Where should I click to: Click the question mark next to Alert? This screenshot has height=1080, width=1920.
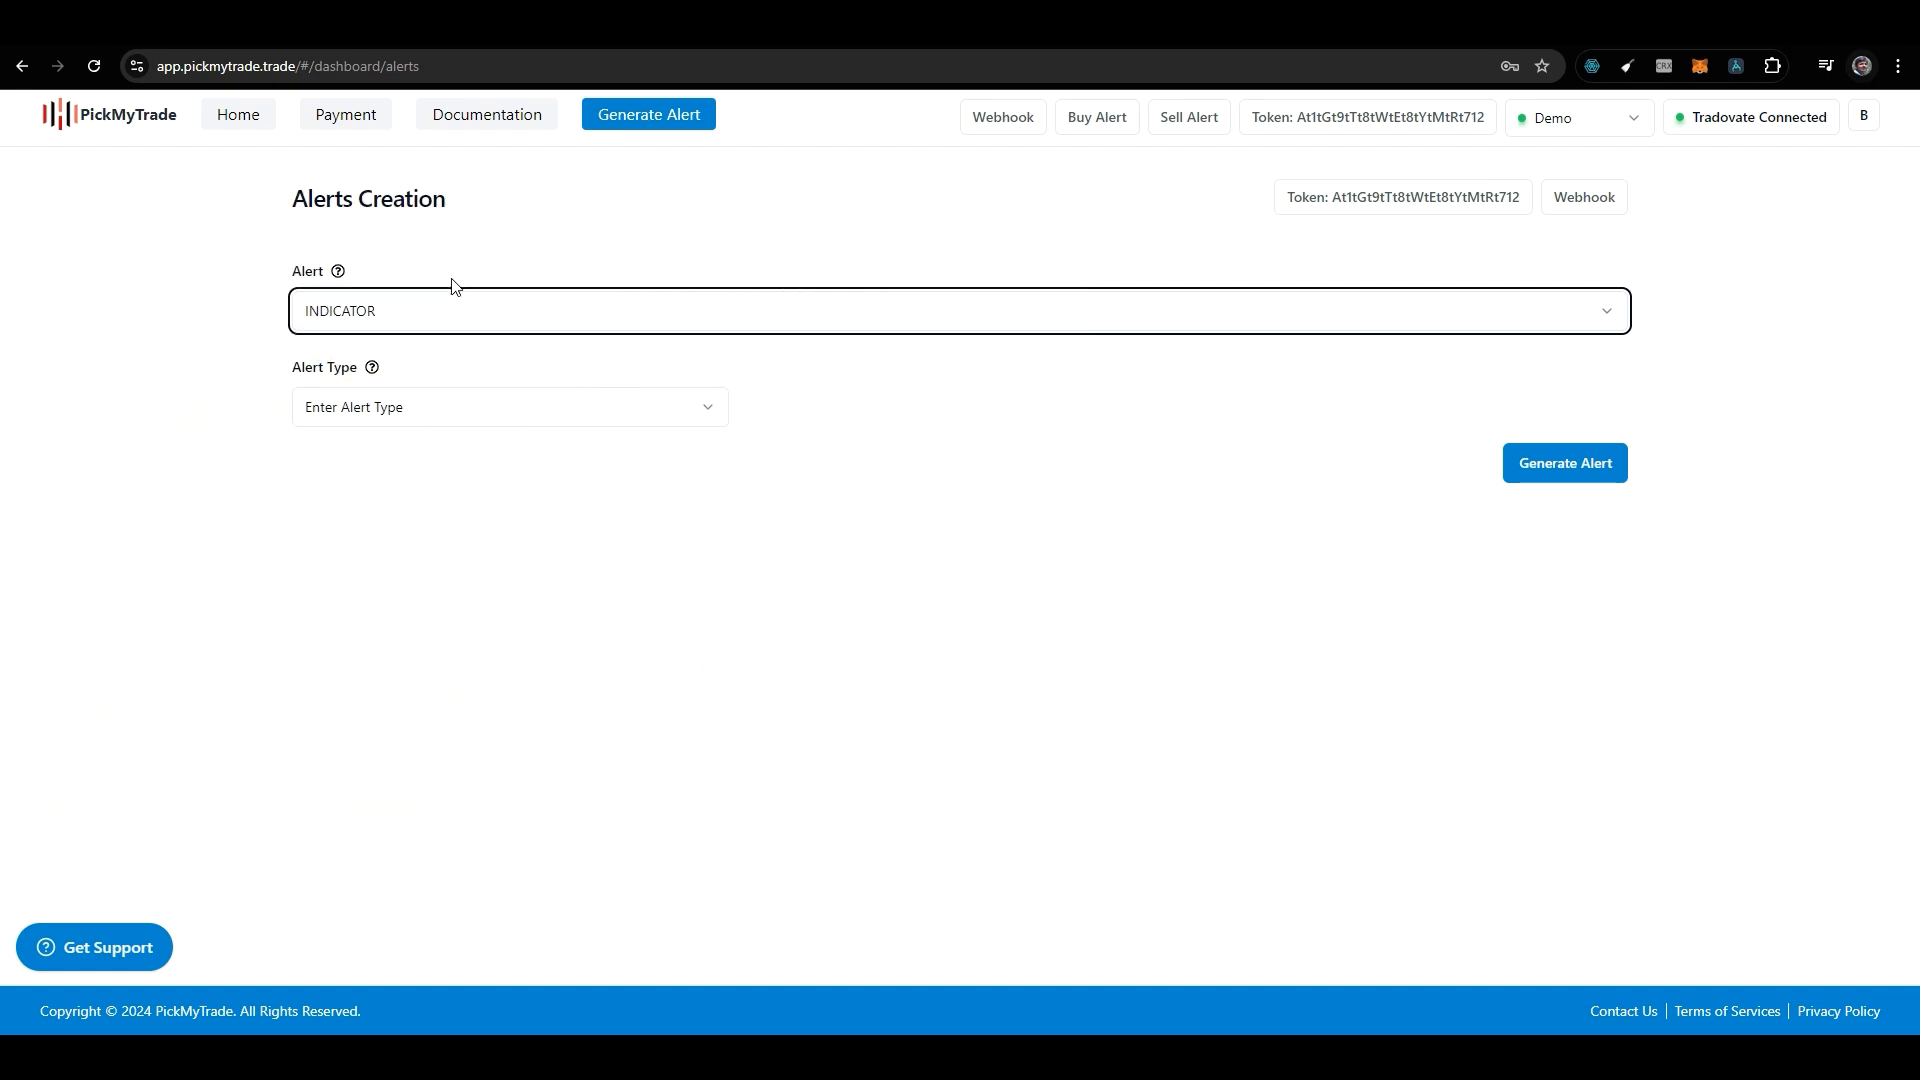point(339,270)
